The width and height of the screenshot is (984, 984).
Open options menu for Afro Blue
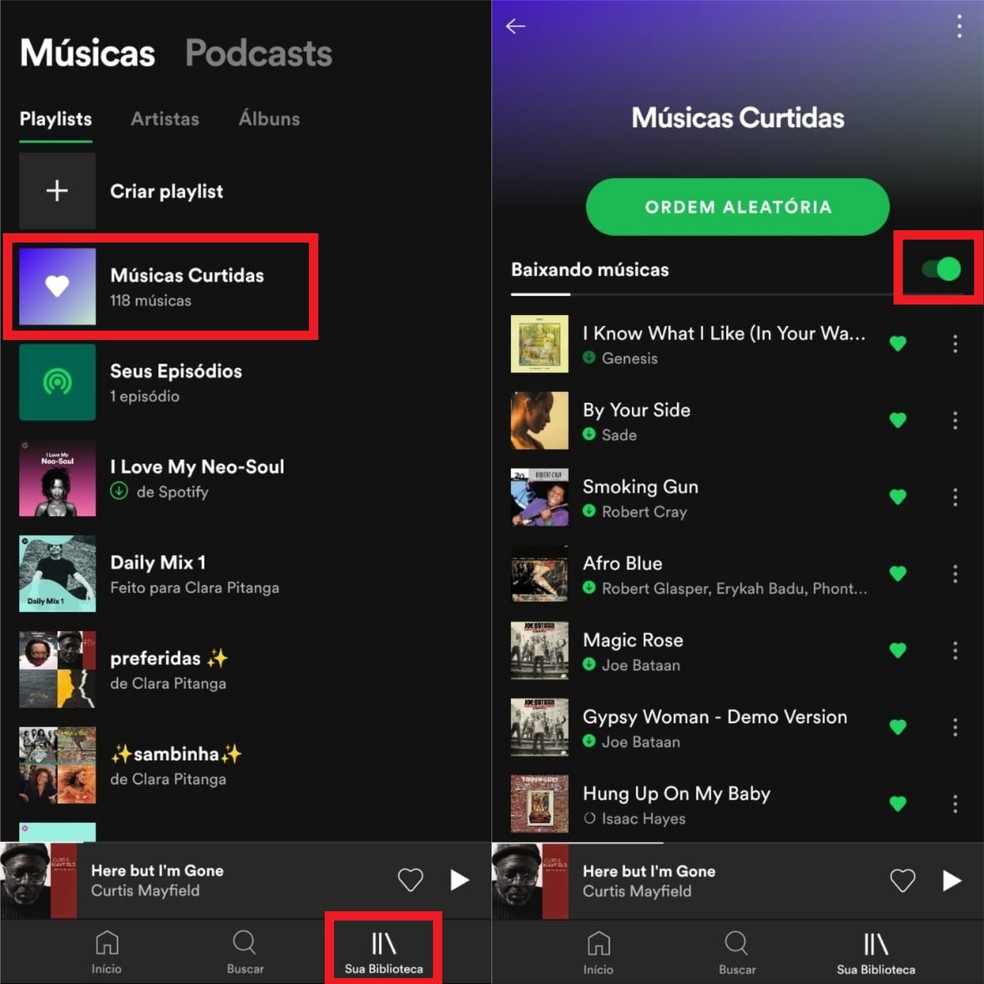[x=955, y=574]
